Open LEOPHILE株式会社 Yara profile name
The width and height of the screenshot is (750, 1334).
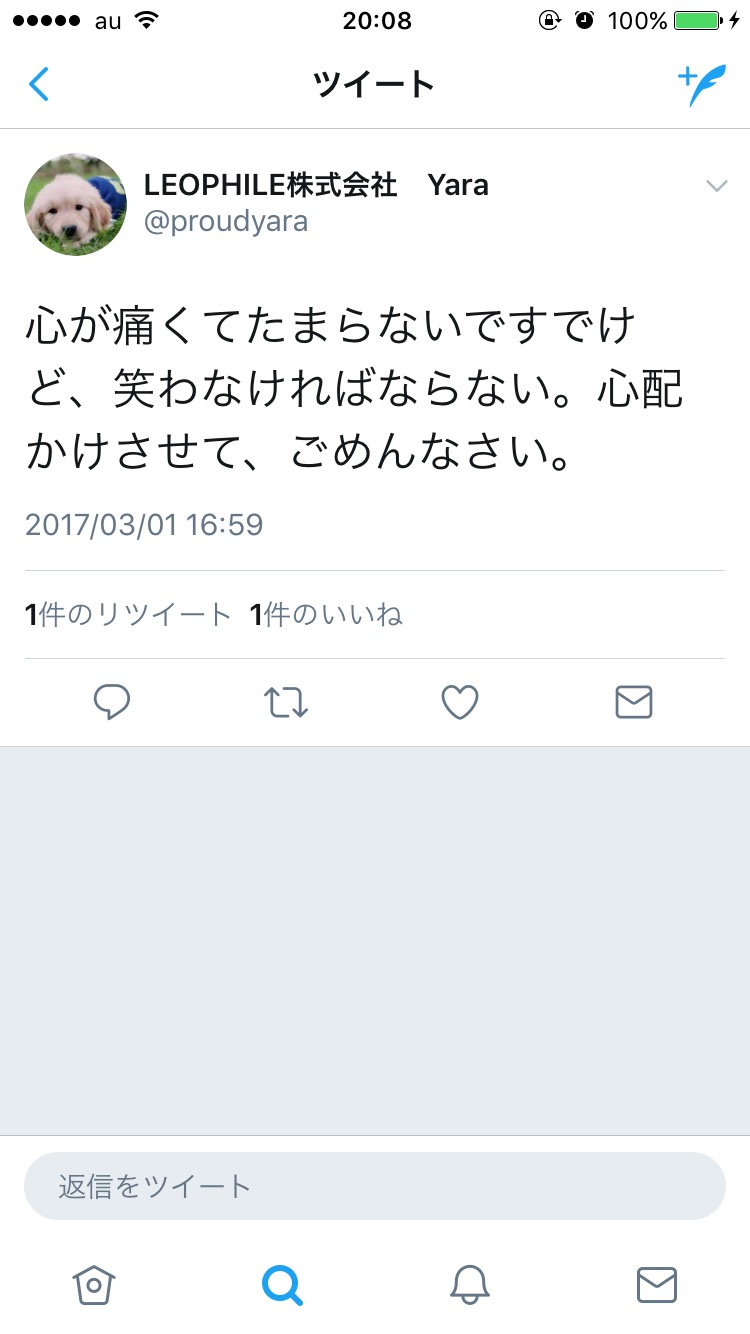pyautogui.click(x=316, y=185)
